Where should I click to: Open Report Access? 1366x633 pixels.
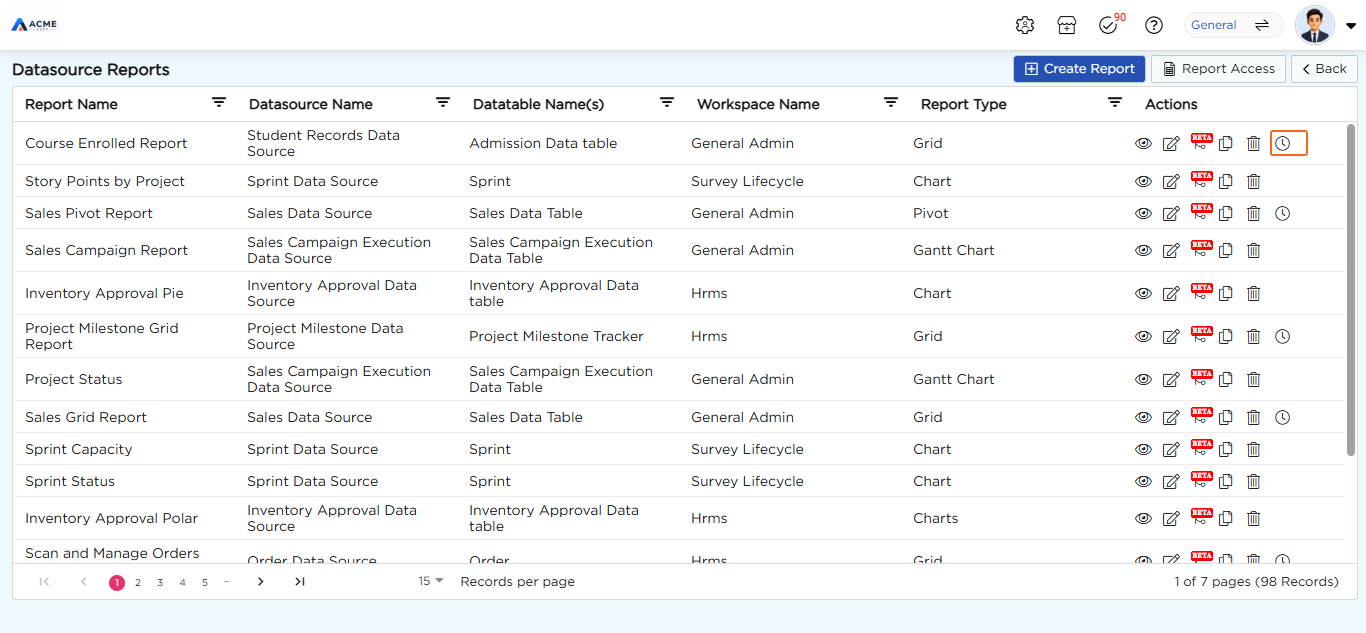click(1217, 69)
